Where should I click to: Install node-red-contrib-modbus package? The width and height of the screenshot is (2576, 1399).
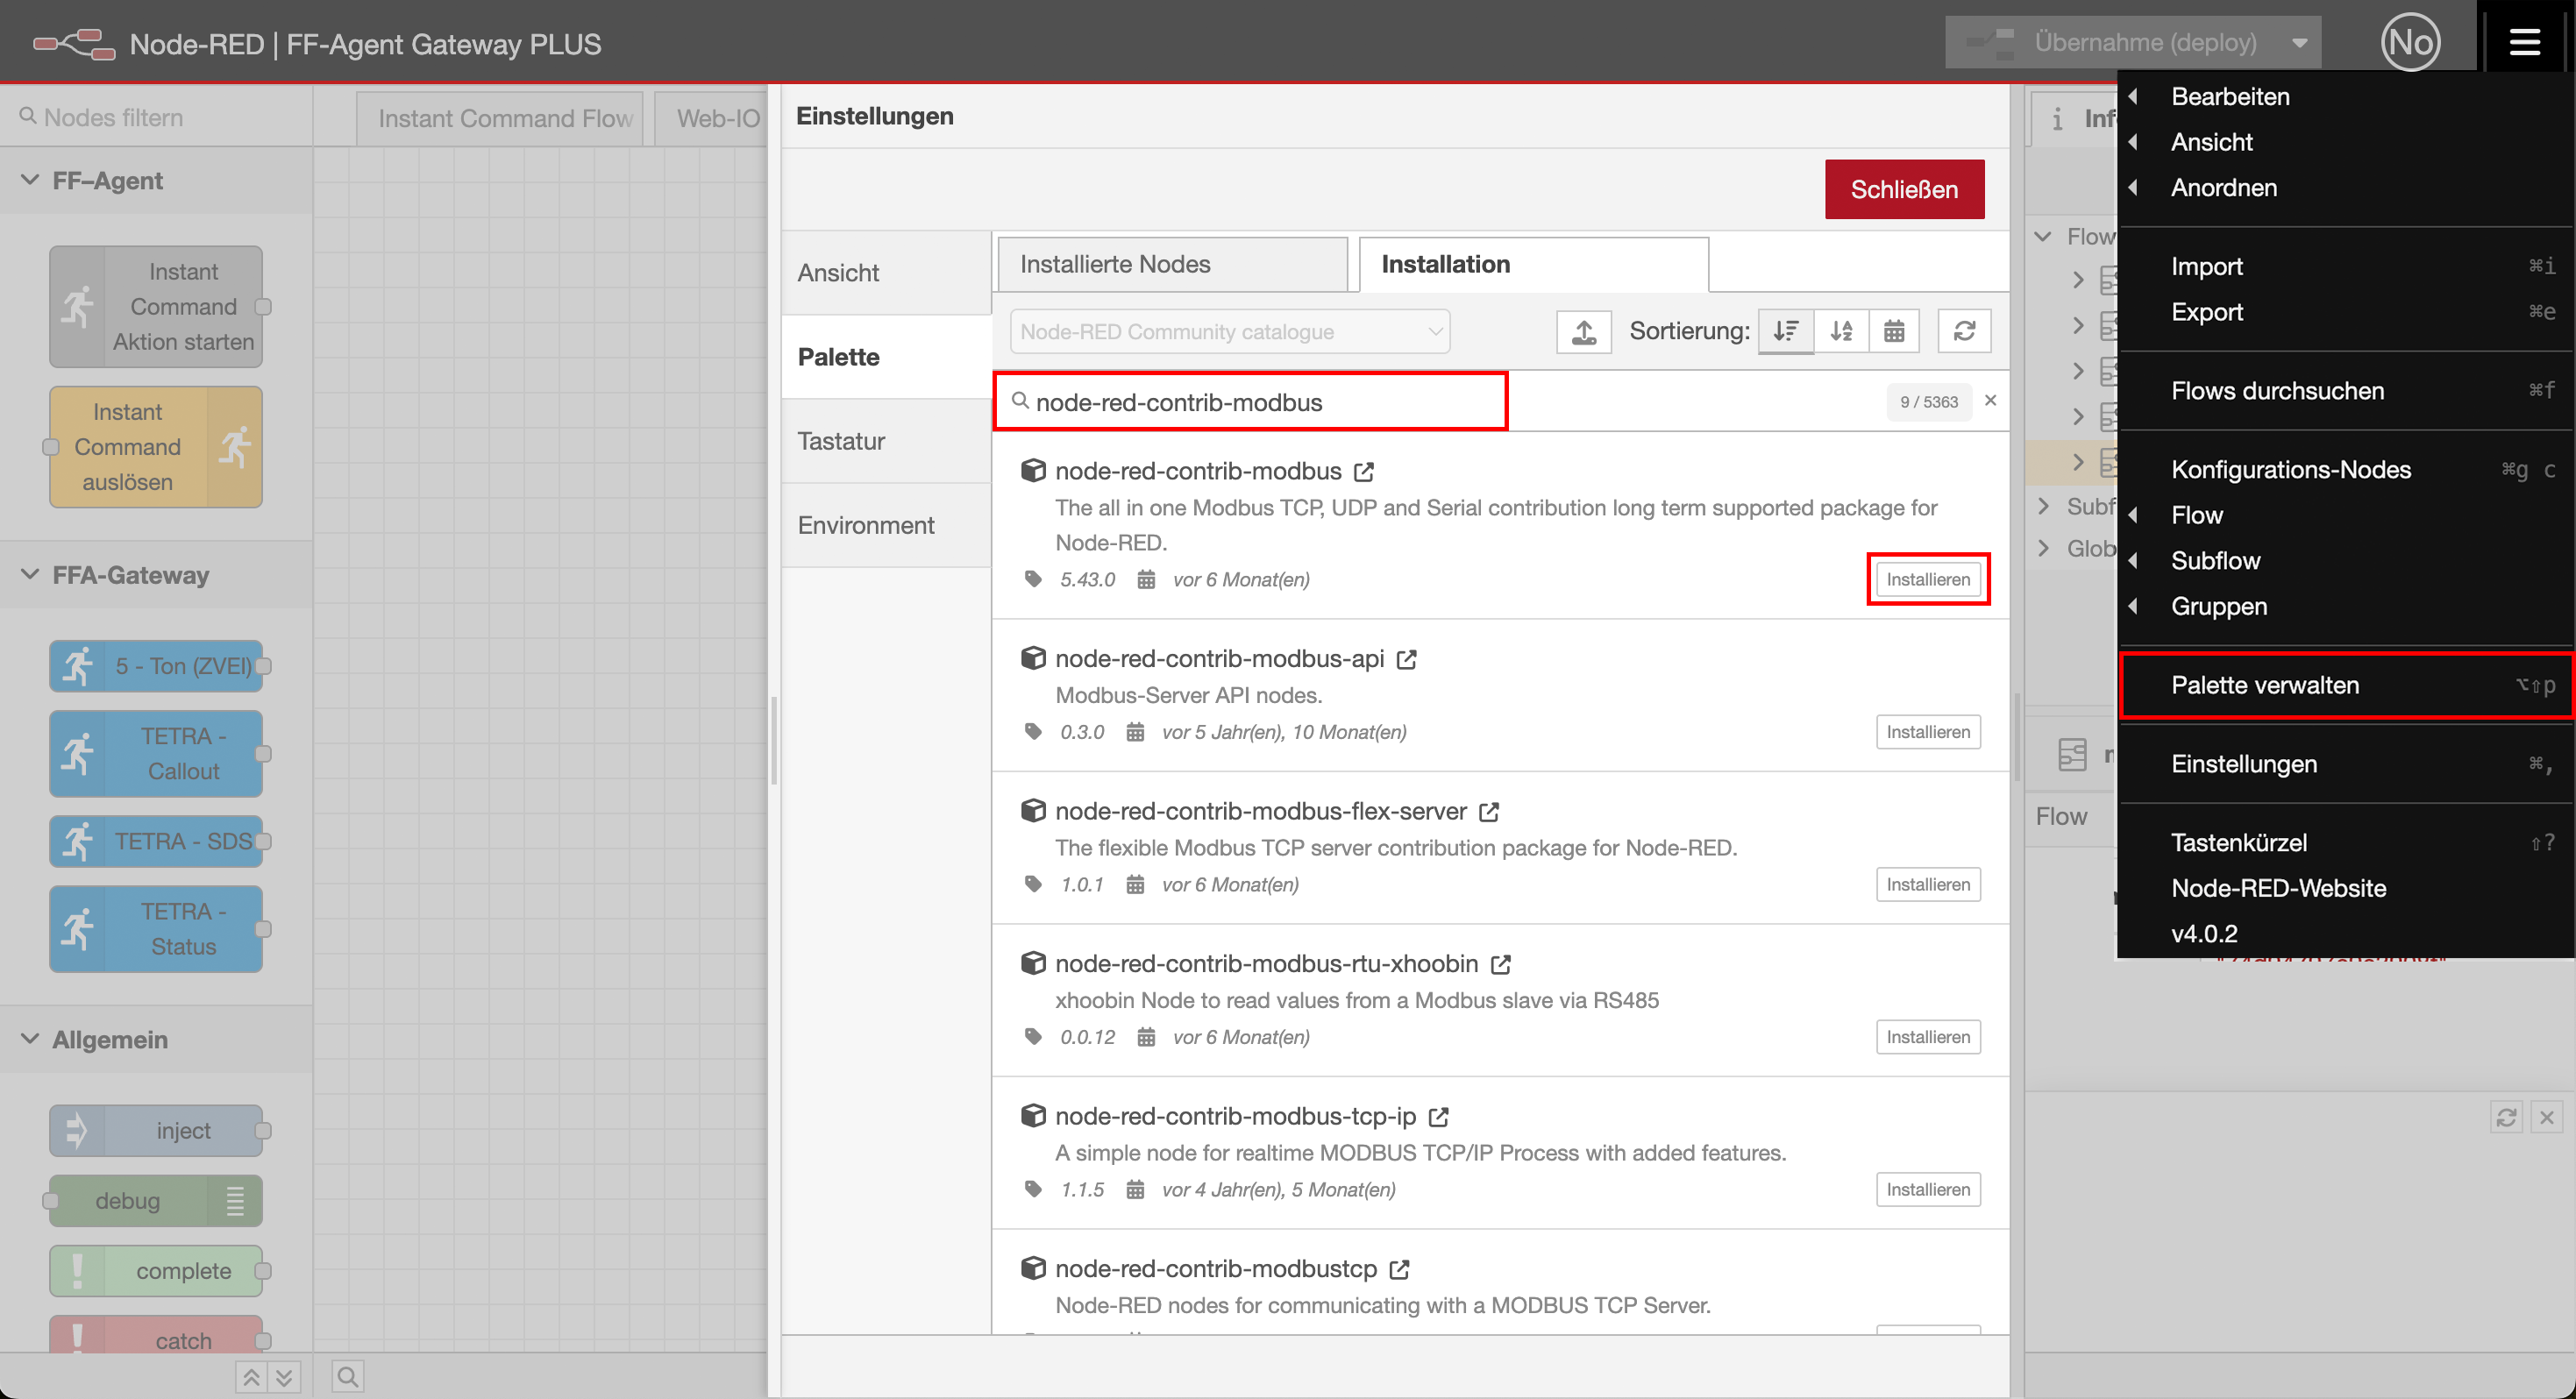[x=1928, y=579]
